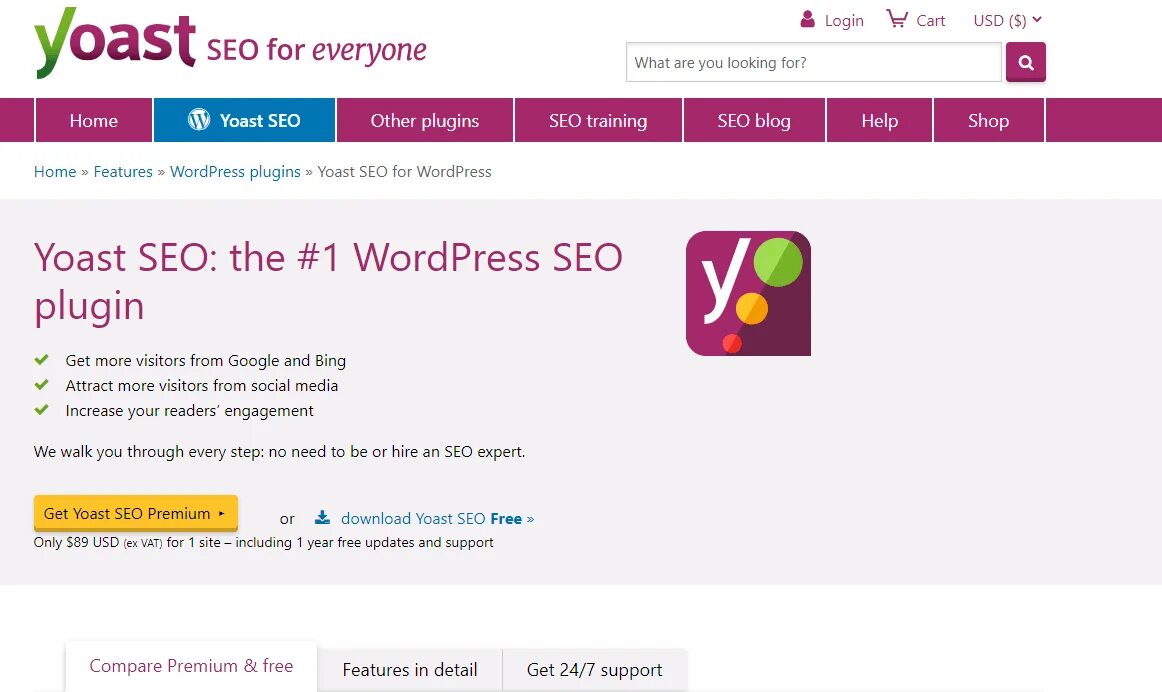Click the 'SEO for everyone' tagline

pyautogui.click(x=316, y=50)
